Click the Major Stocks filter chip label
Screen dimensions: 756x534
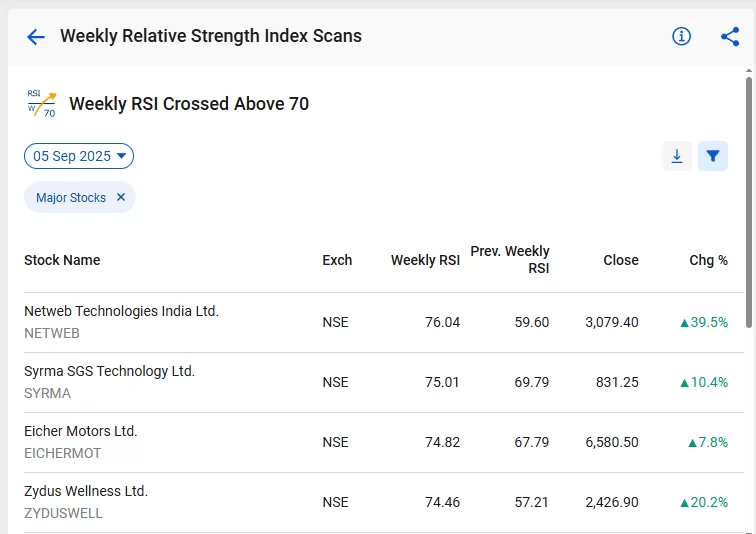coord(71,198)
